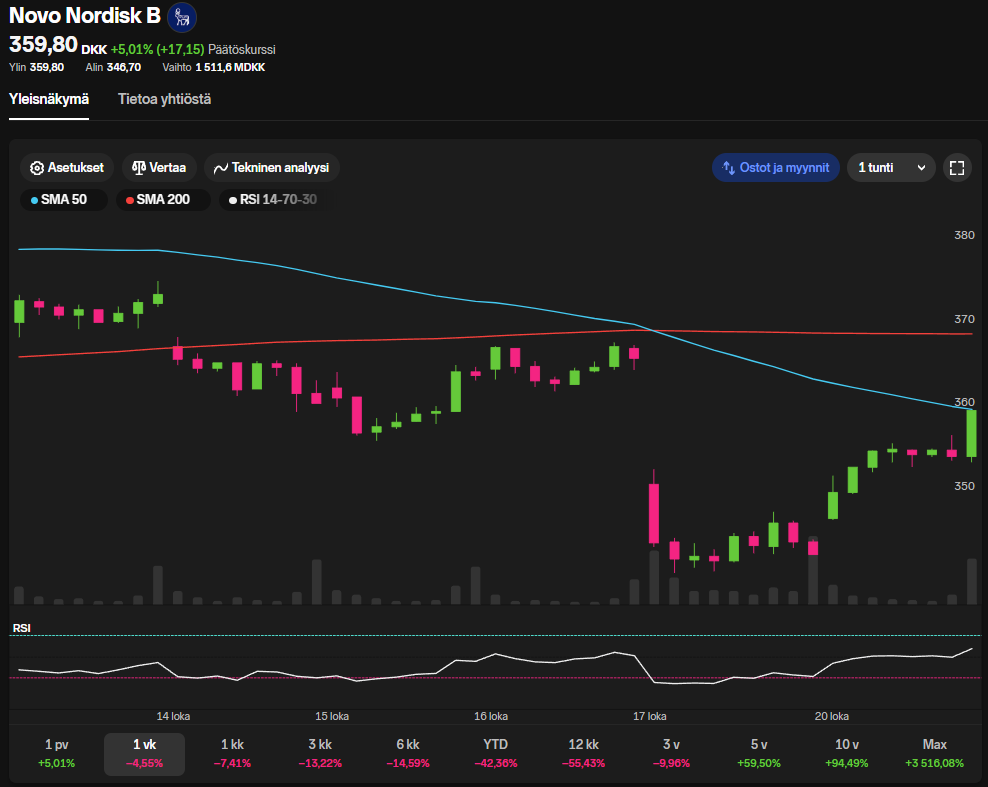Select the 1 pv time range
Viewport: 988px width, 787px height.
pos(57,753)
